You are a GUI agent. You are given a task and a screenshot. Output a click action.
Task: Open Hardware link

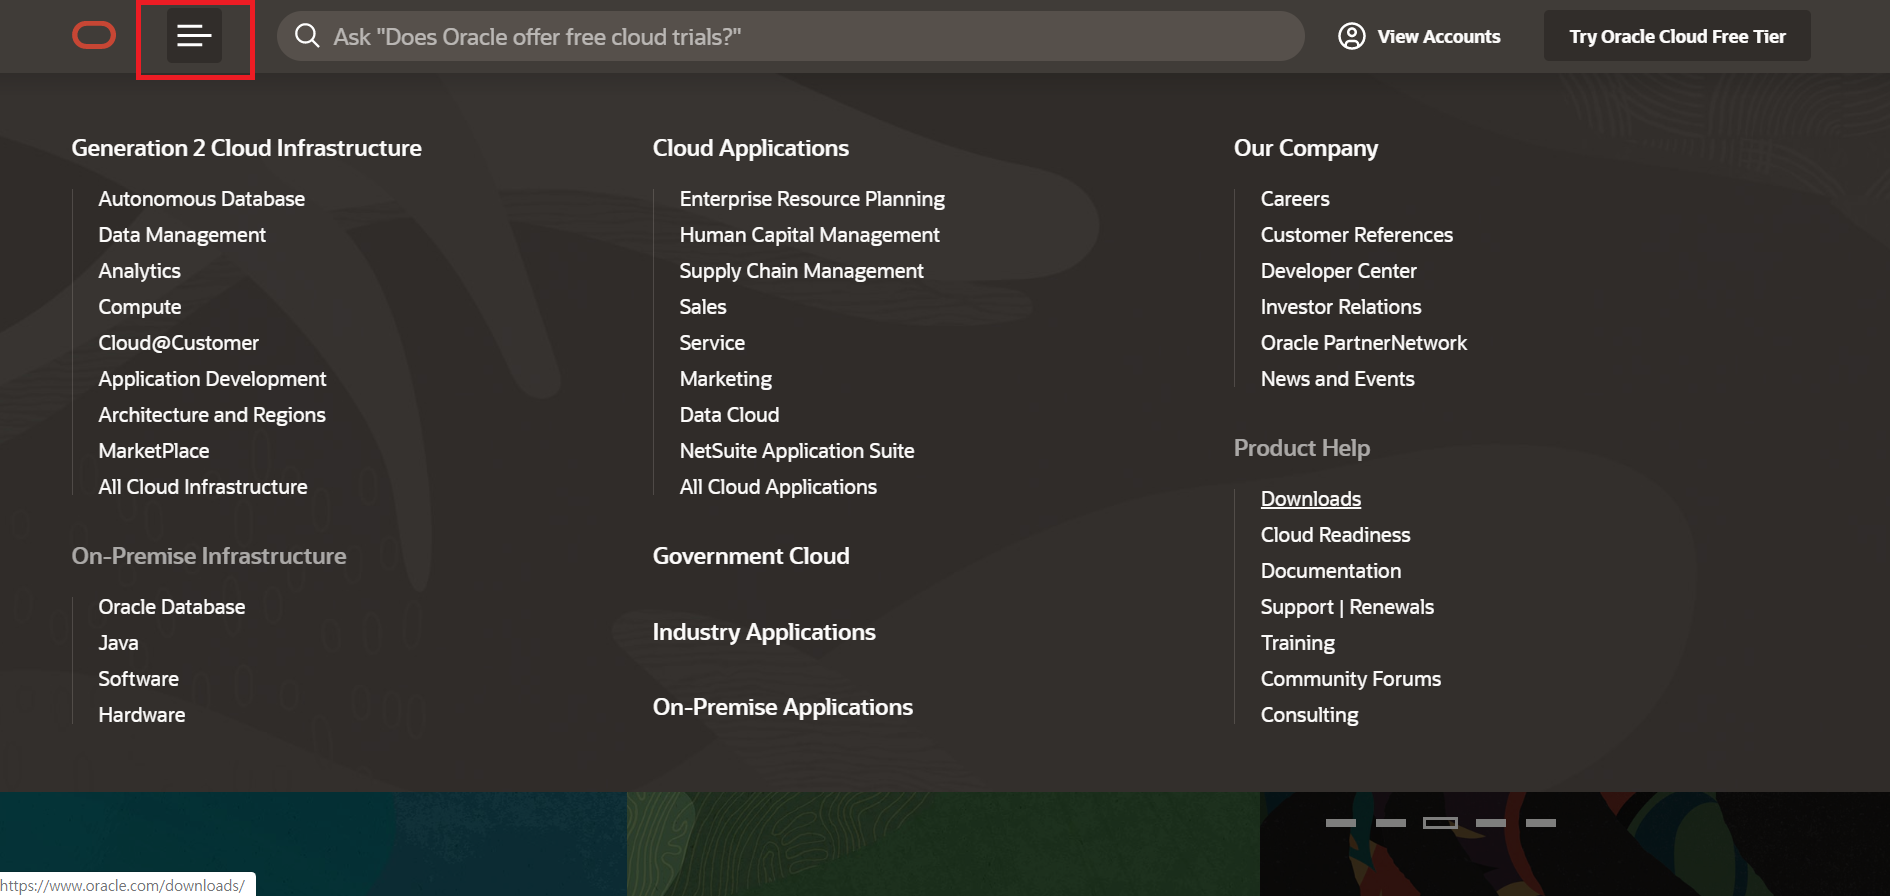141,715
